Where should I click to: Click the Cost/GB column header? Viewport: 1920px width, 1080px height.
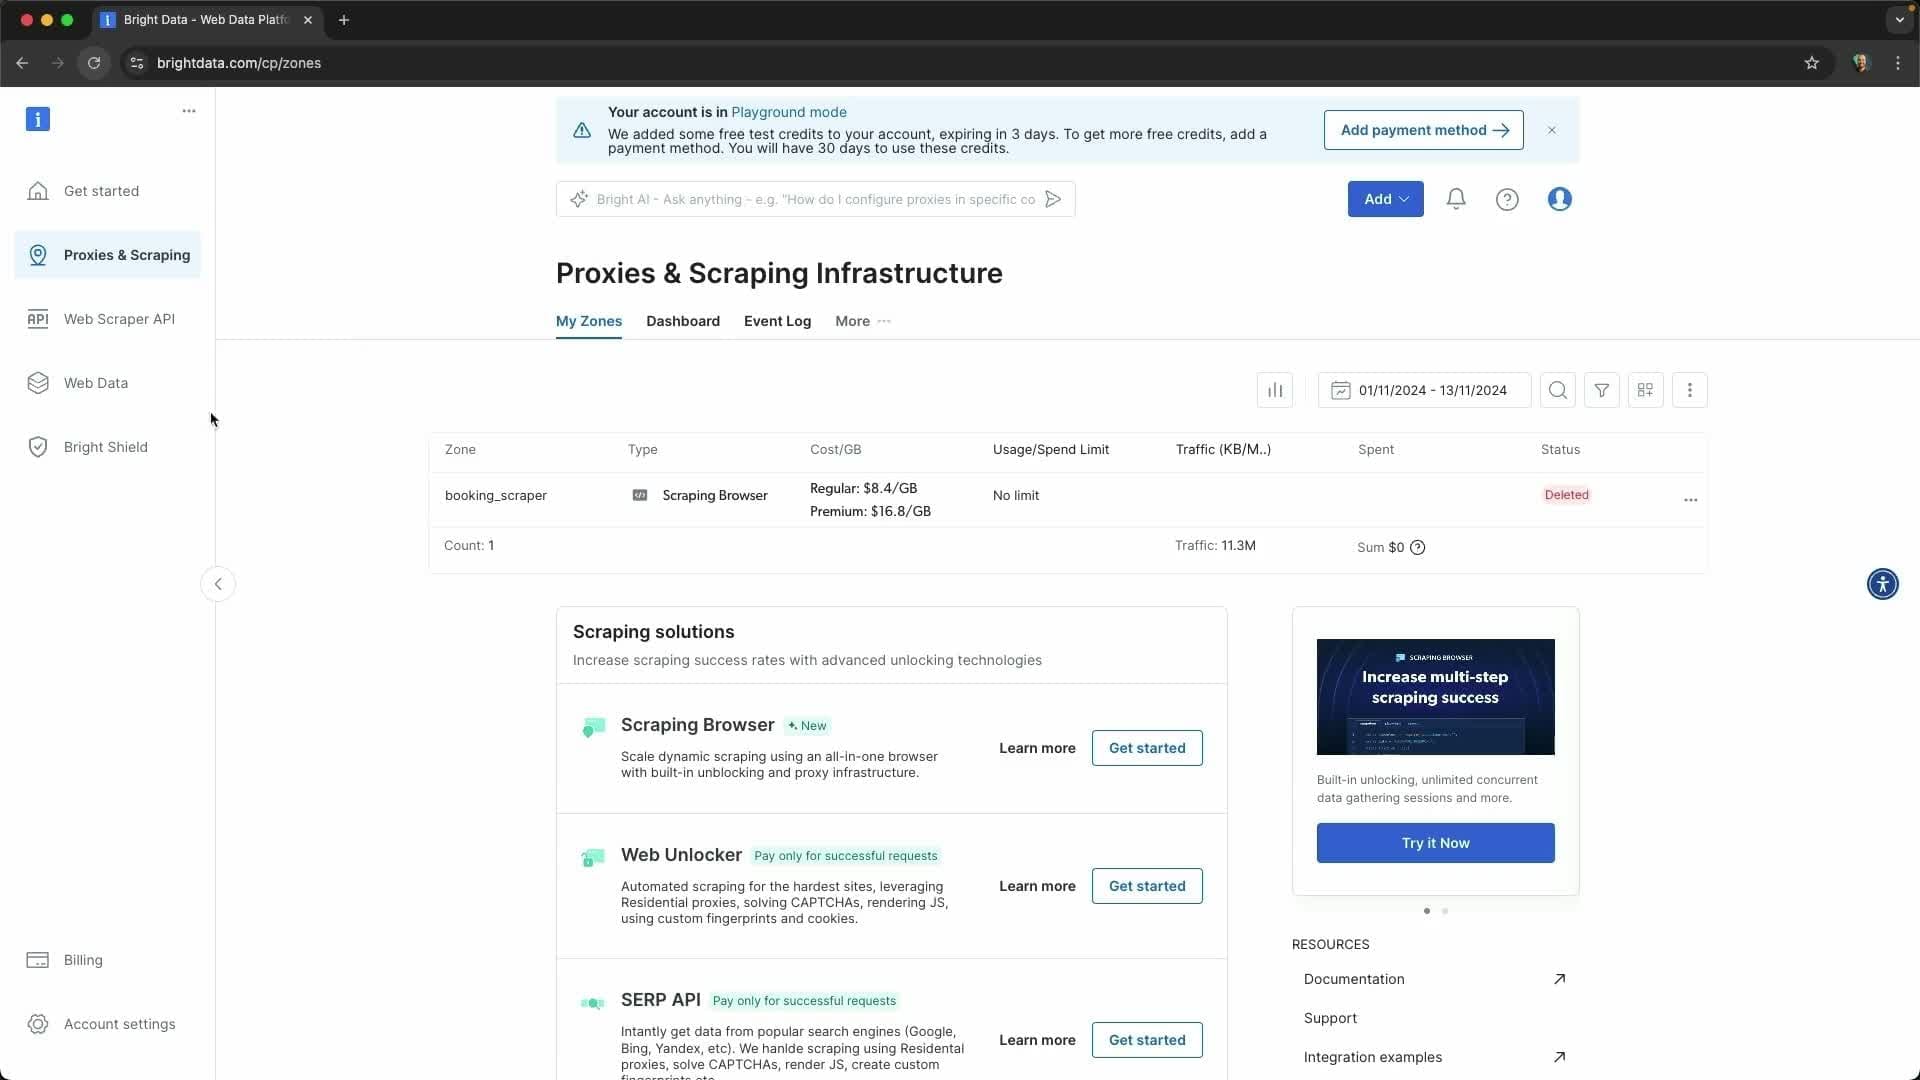[x=835, y=450]
